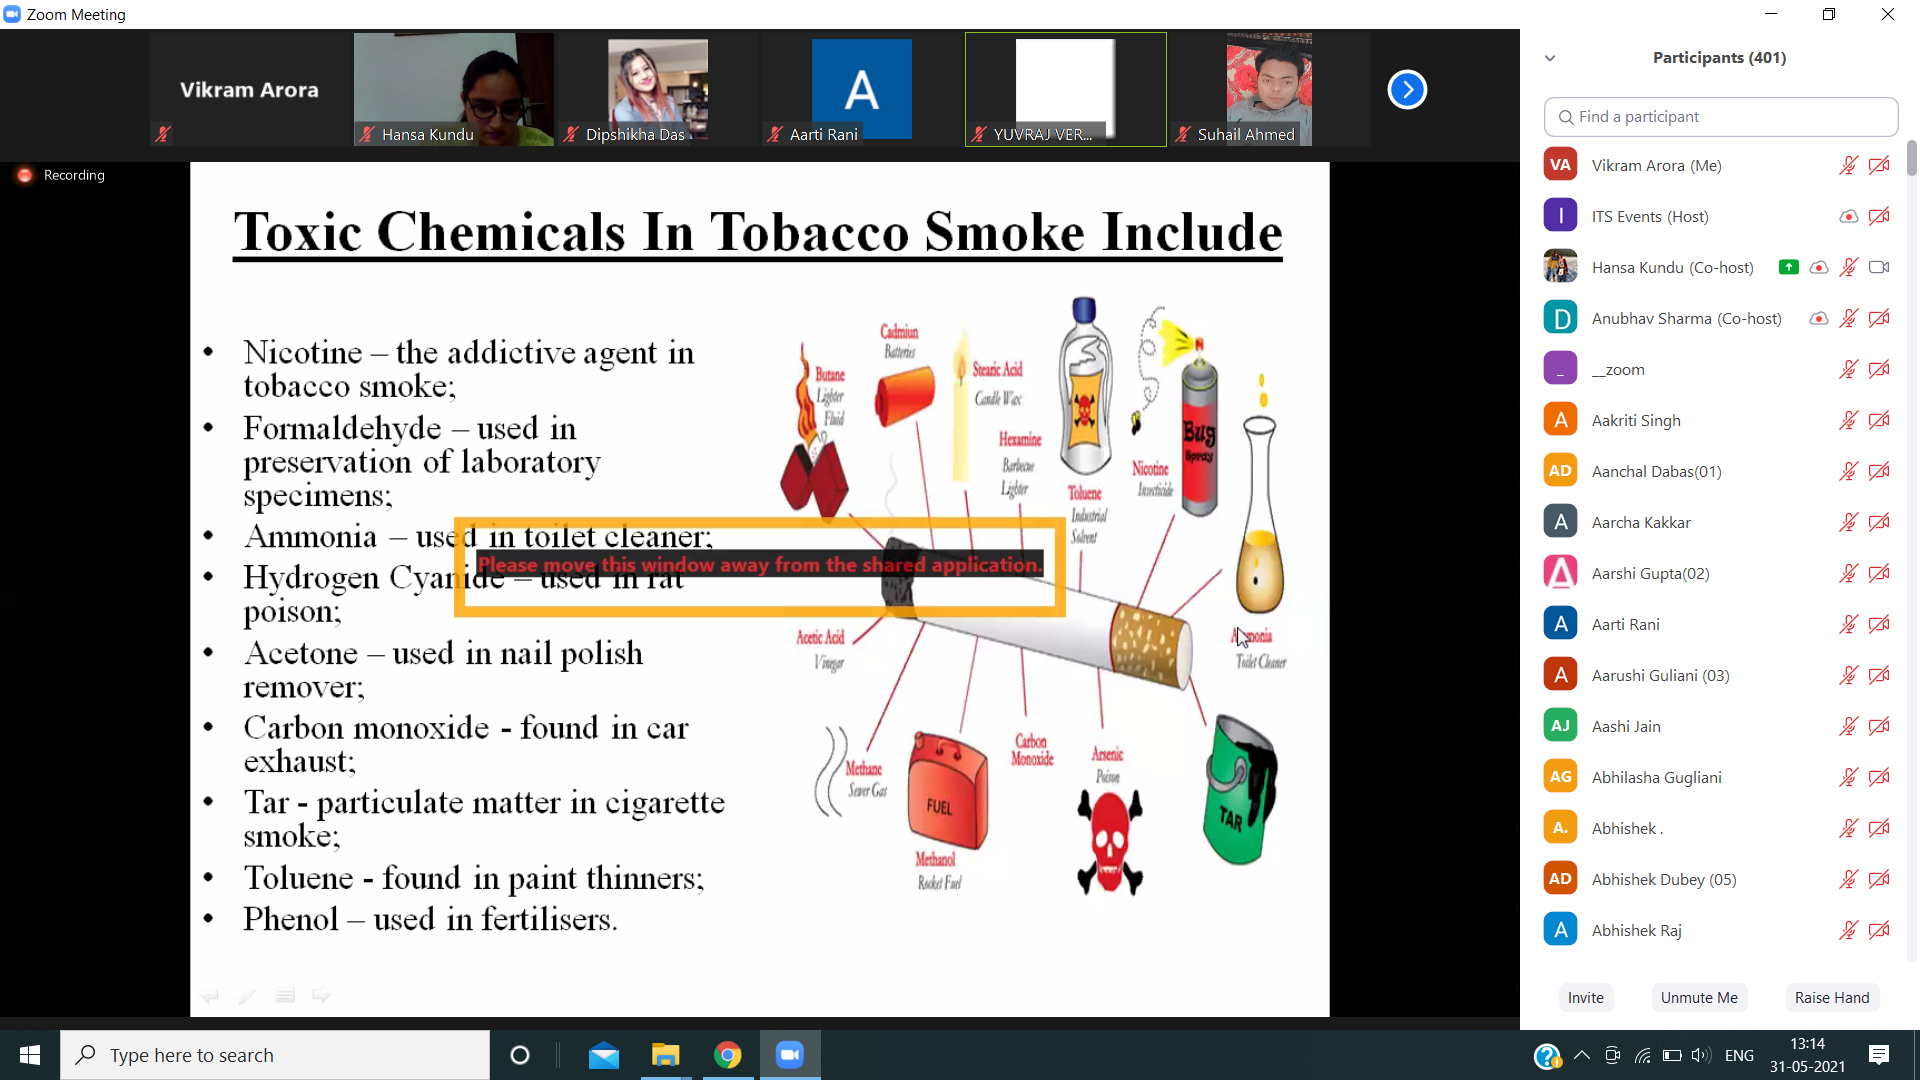Click next slide arrow on presentation

[x=321, y=996]
